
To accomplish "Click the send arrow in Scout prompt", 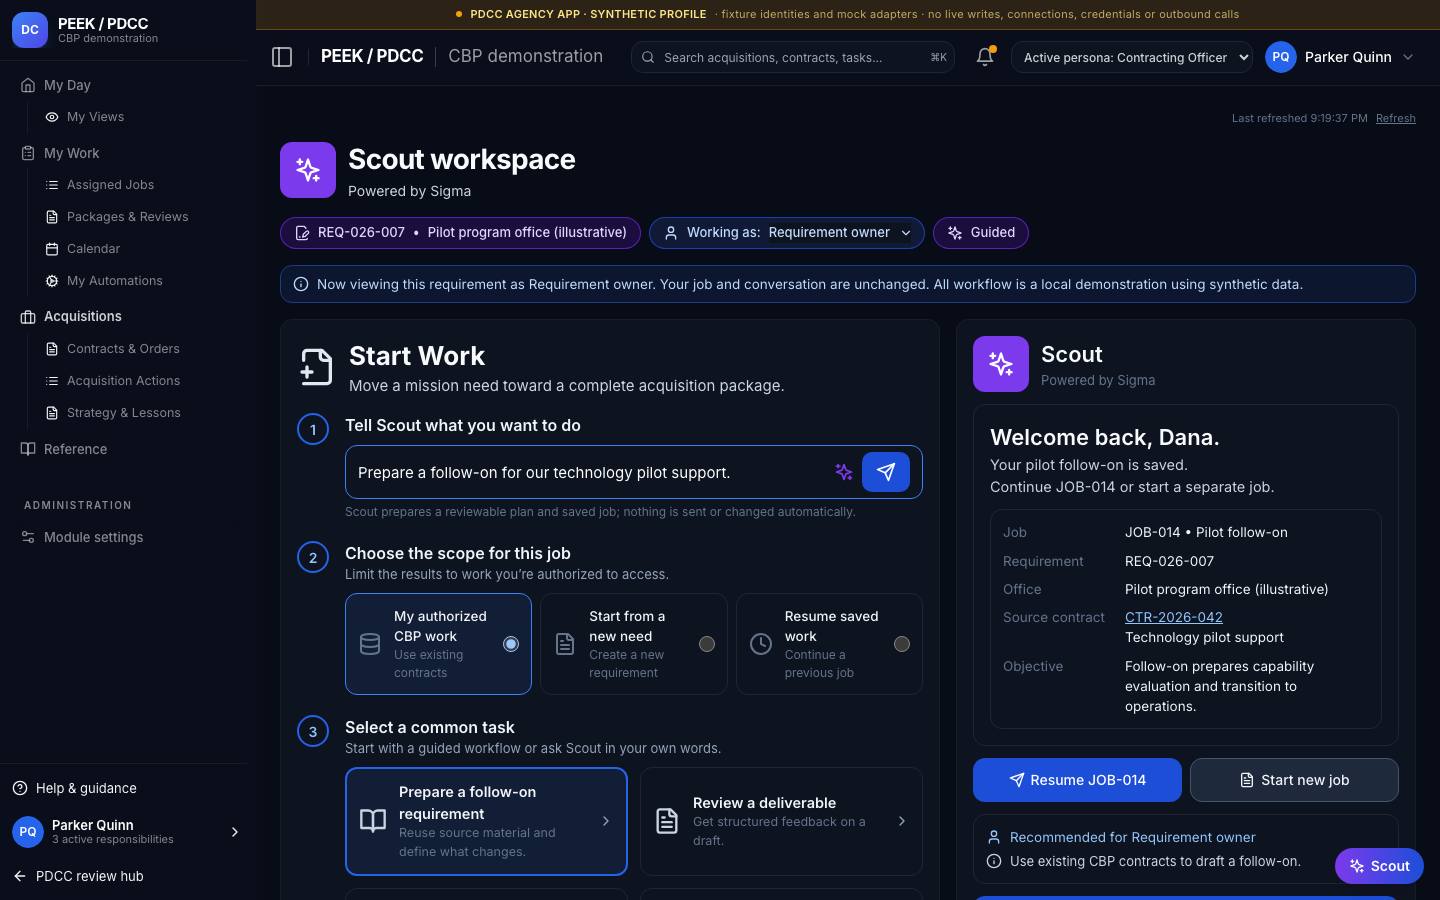I will 886,472.
